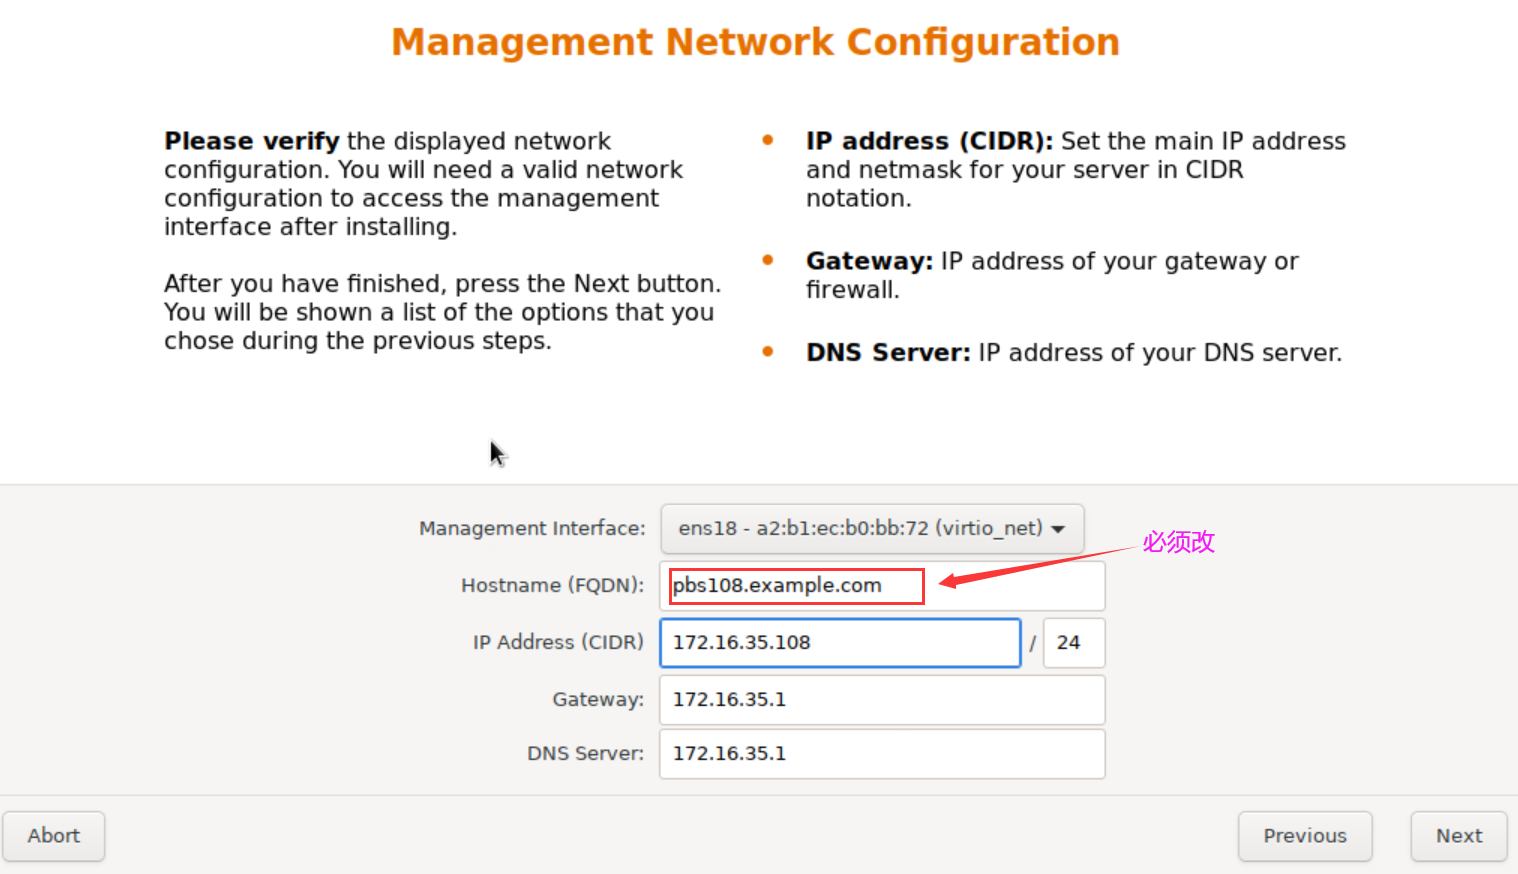Continue with the Next button

[1459, 836]
